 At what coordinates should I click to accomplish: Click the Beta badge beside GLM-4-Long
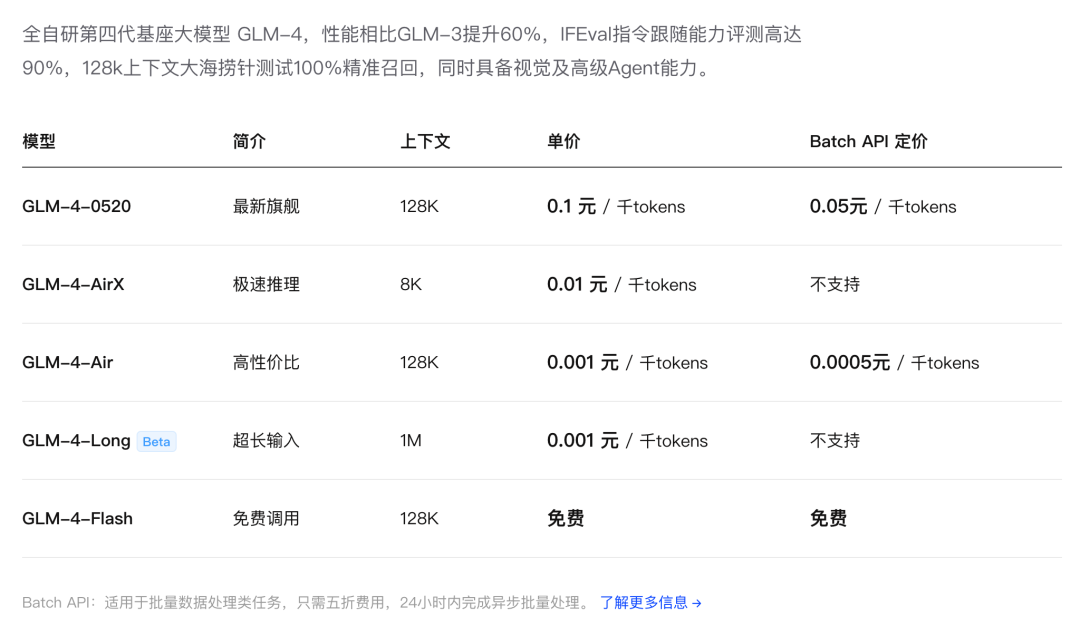(x=156, y=441)
